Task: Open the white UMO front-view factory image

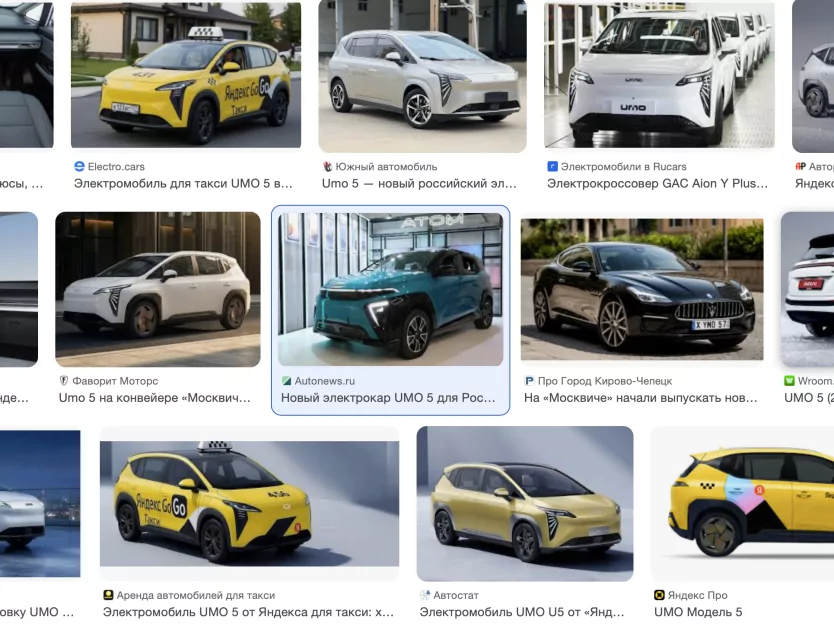Action: click(659, 75)
